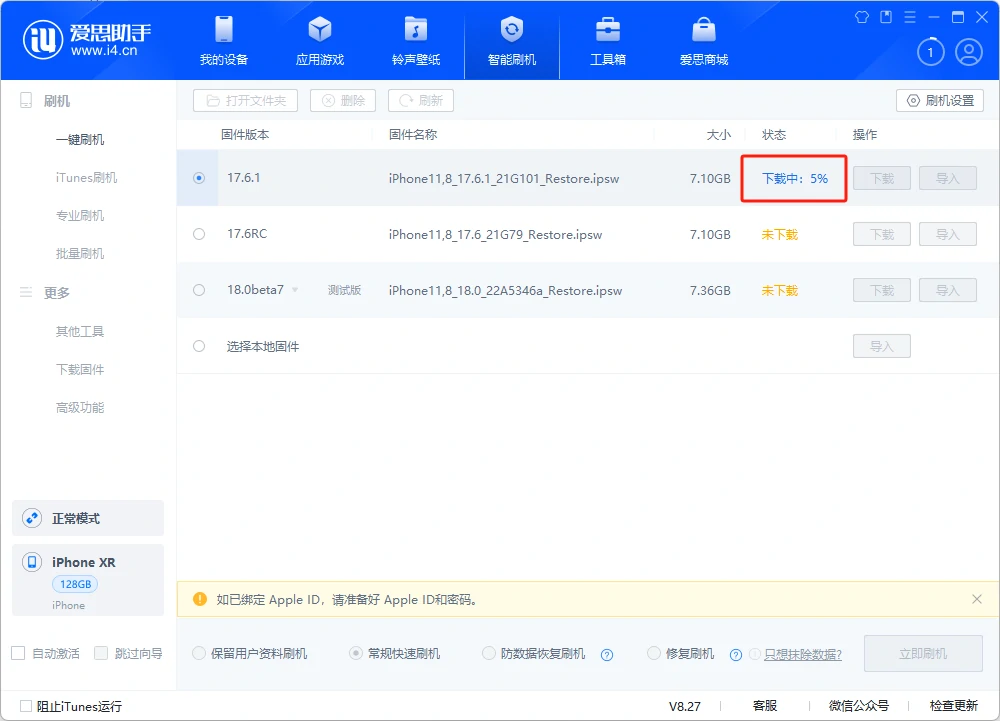This screenshot has width=1000, height=721.
Task: Click the V8.27 version label
Action: 684,706
